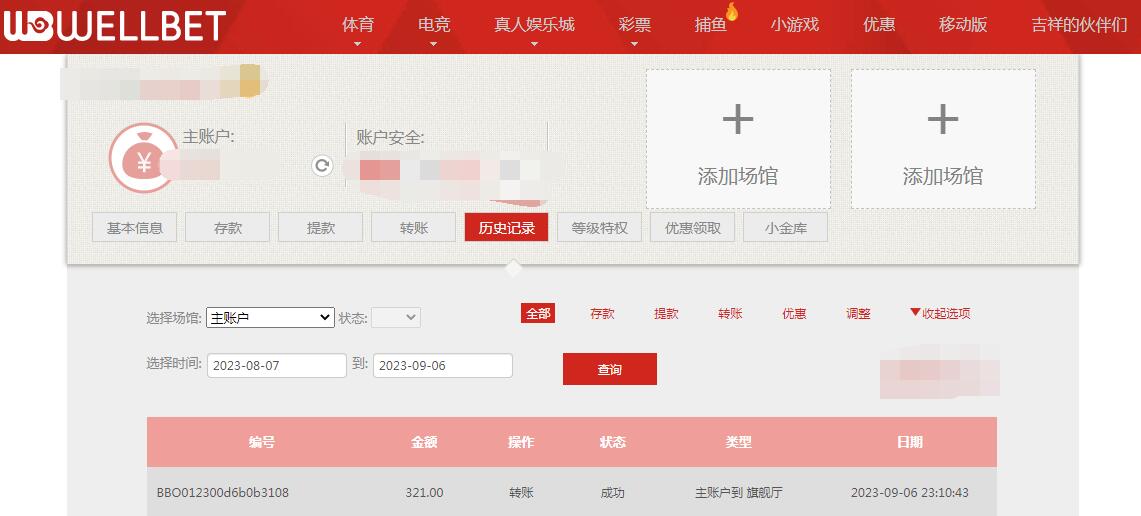
Task: Open 吉祥的伙伴们 page
Action: click(1080, 25)
